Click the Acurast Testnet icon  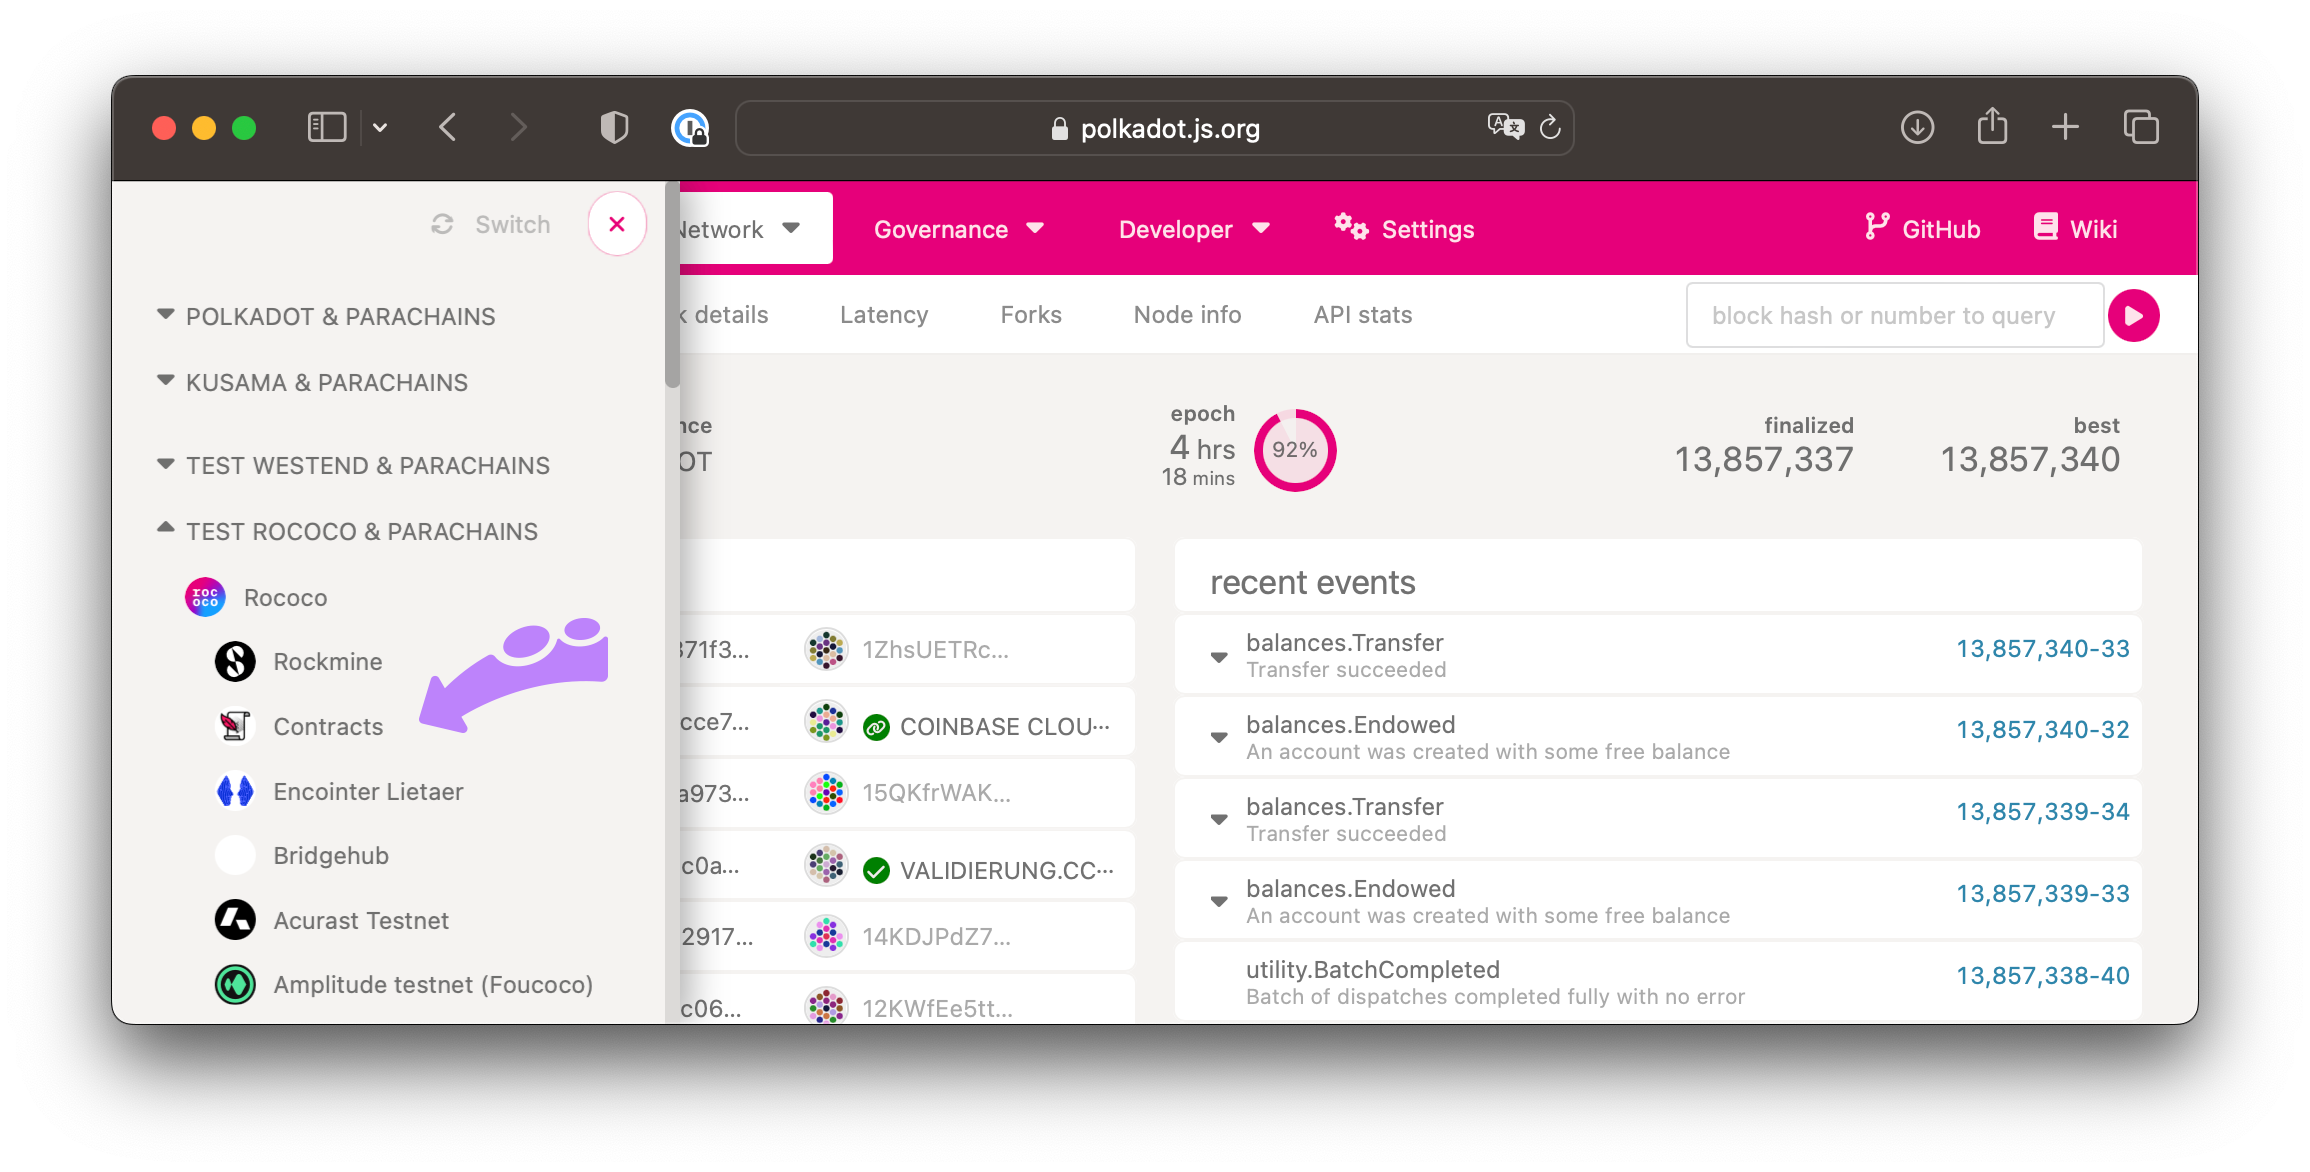pyautogui.click(x=235, y=920)
